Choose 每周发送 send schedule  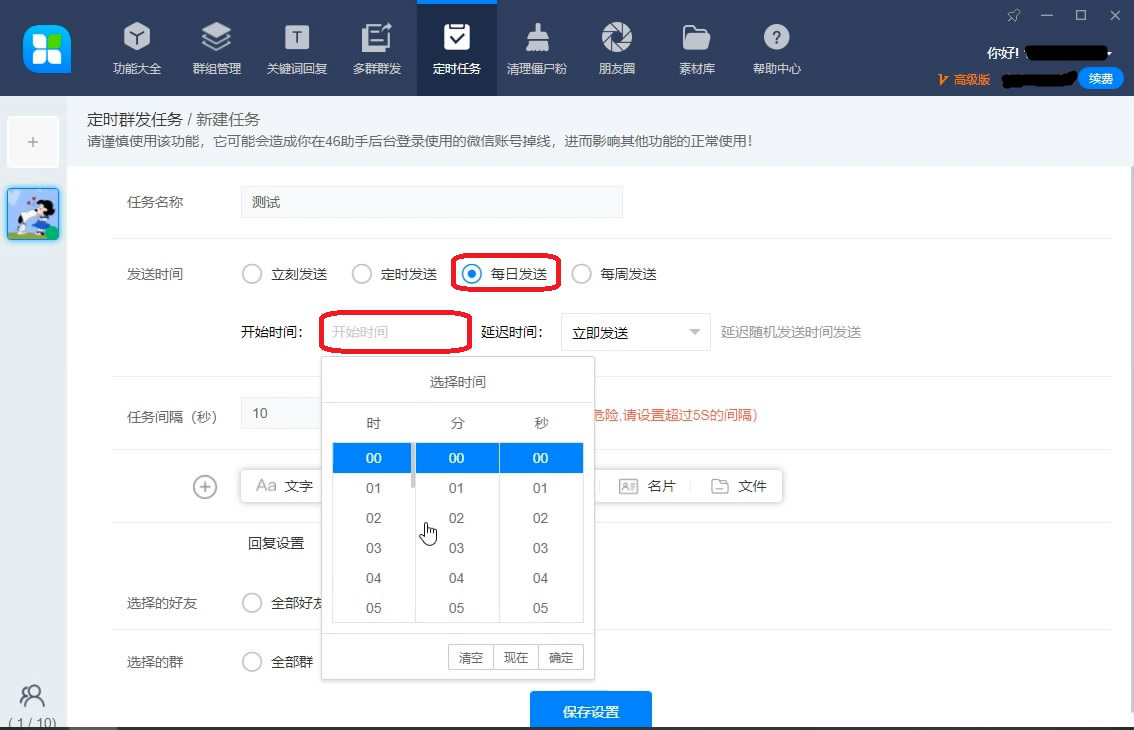pos(581,273)
